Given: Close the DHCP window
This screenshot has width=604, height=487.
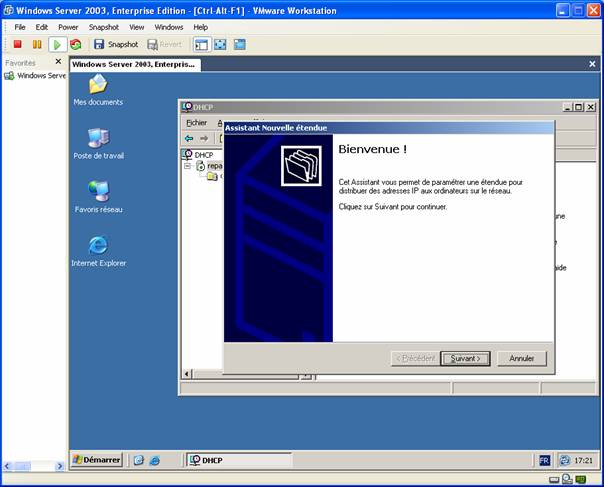Looking at the screenshot, I should pos(591,107).
